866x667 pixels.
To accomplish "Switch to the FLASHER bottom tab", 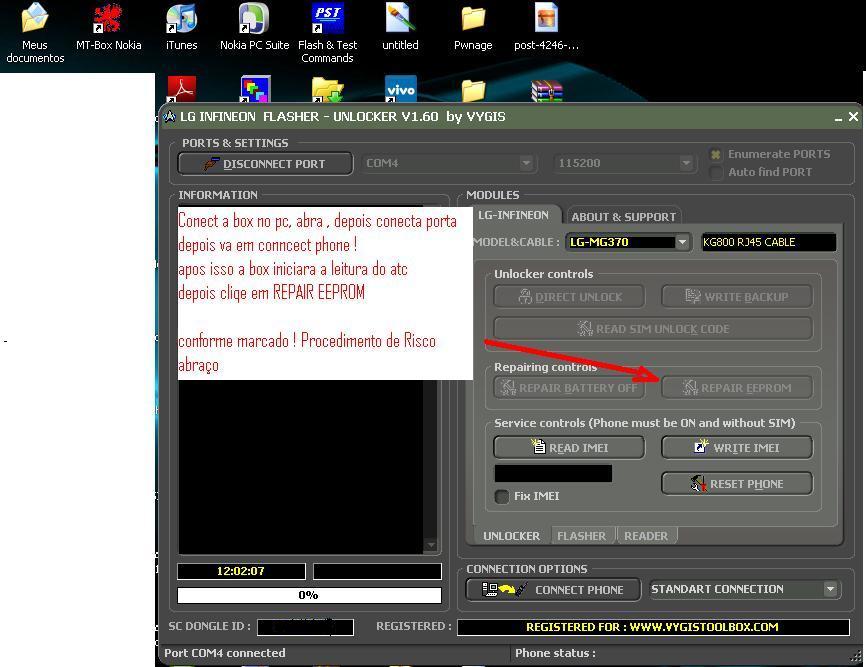I will coord(582,536).
